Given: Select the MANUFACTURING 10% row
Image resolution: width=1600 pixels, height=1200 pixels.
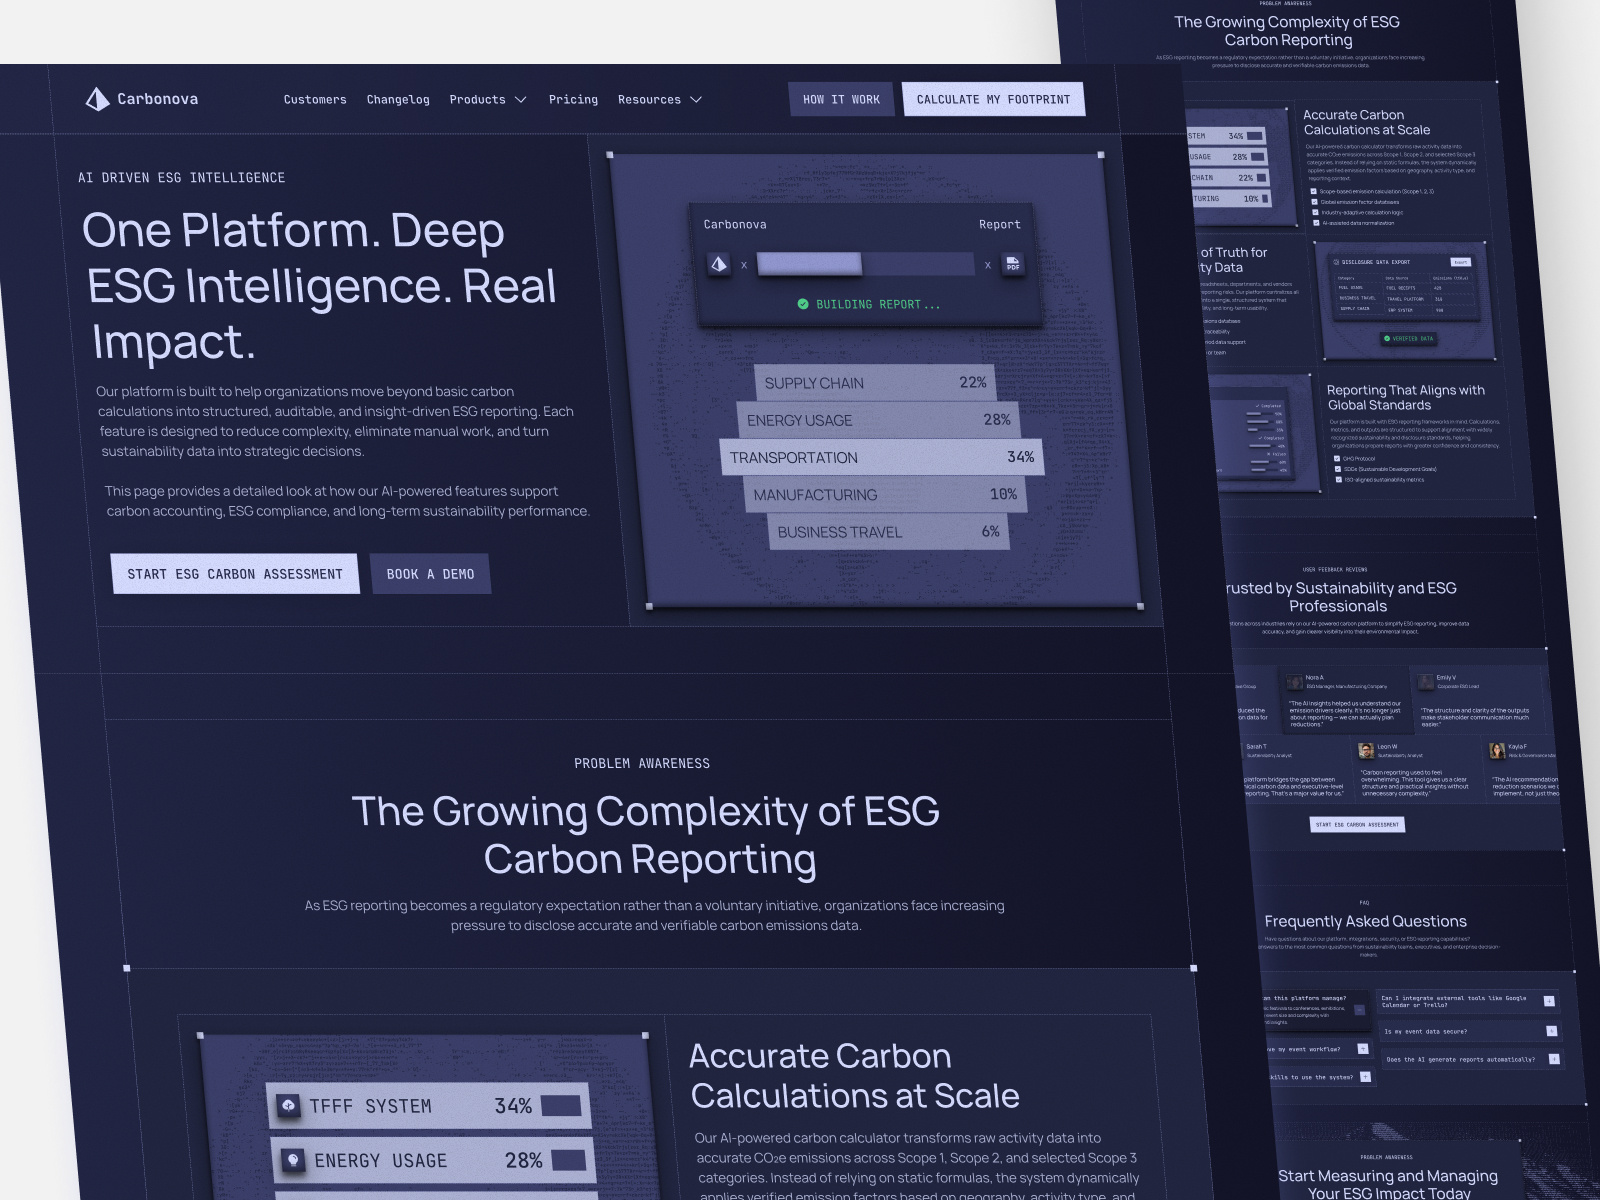Looking at the screenshot, I should click(885, 494).
